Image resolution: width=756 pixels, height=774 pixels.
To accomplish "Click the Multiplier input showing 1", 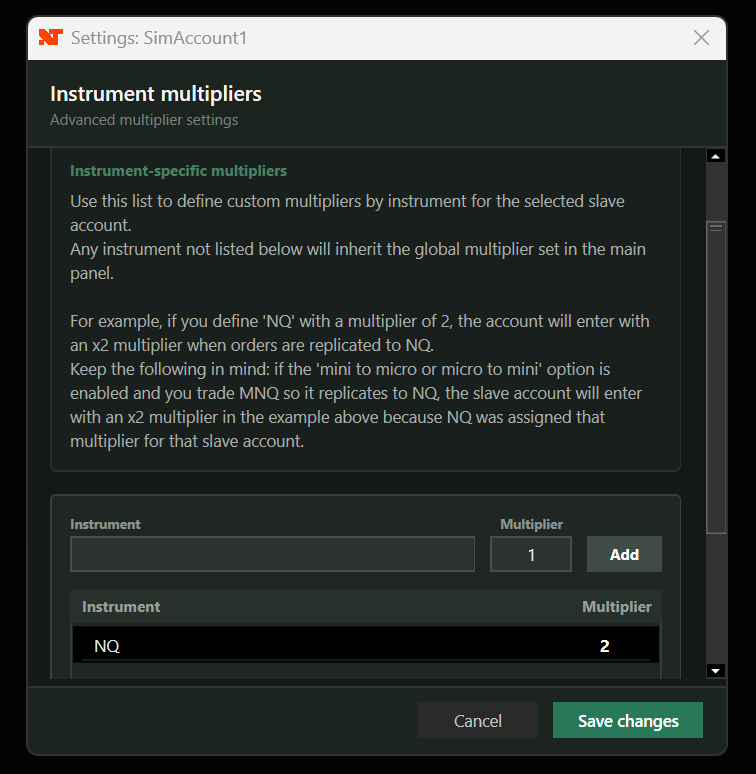I will point(531,554).
